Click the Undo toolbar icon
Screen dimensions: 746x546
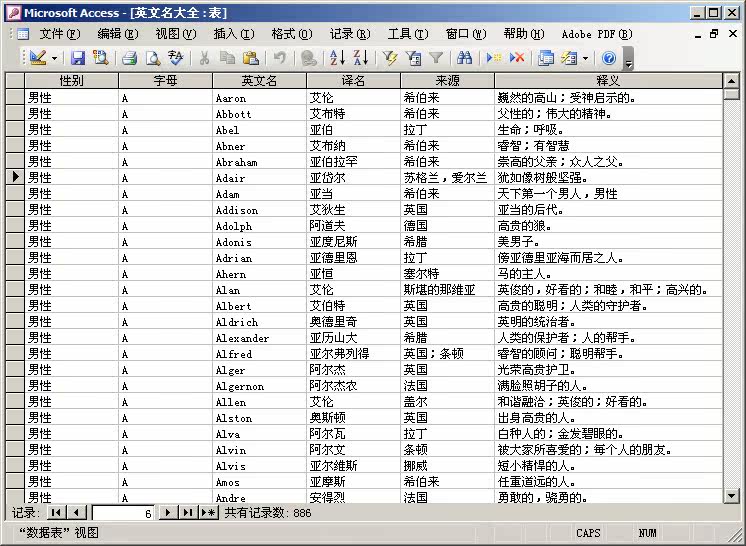pos(279,58)
